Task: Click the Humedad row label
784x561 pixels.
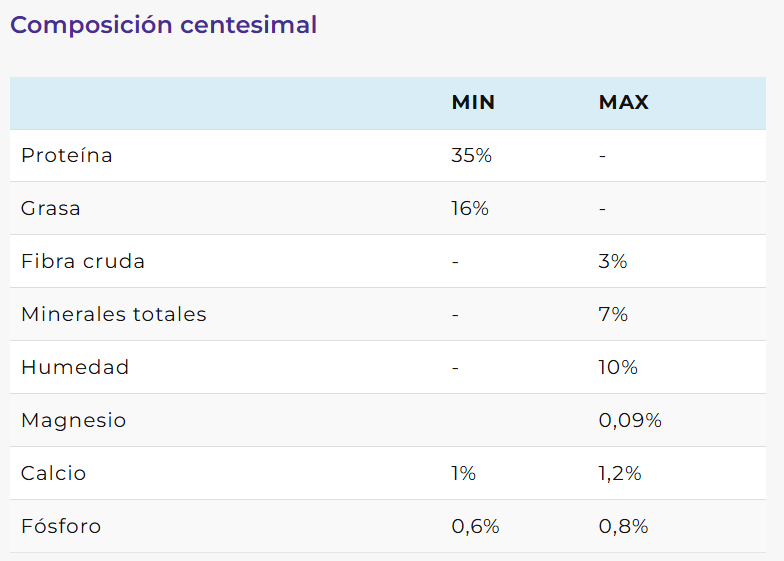Action: (x=75, y=368)
